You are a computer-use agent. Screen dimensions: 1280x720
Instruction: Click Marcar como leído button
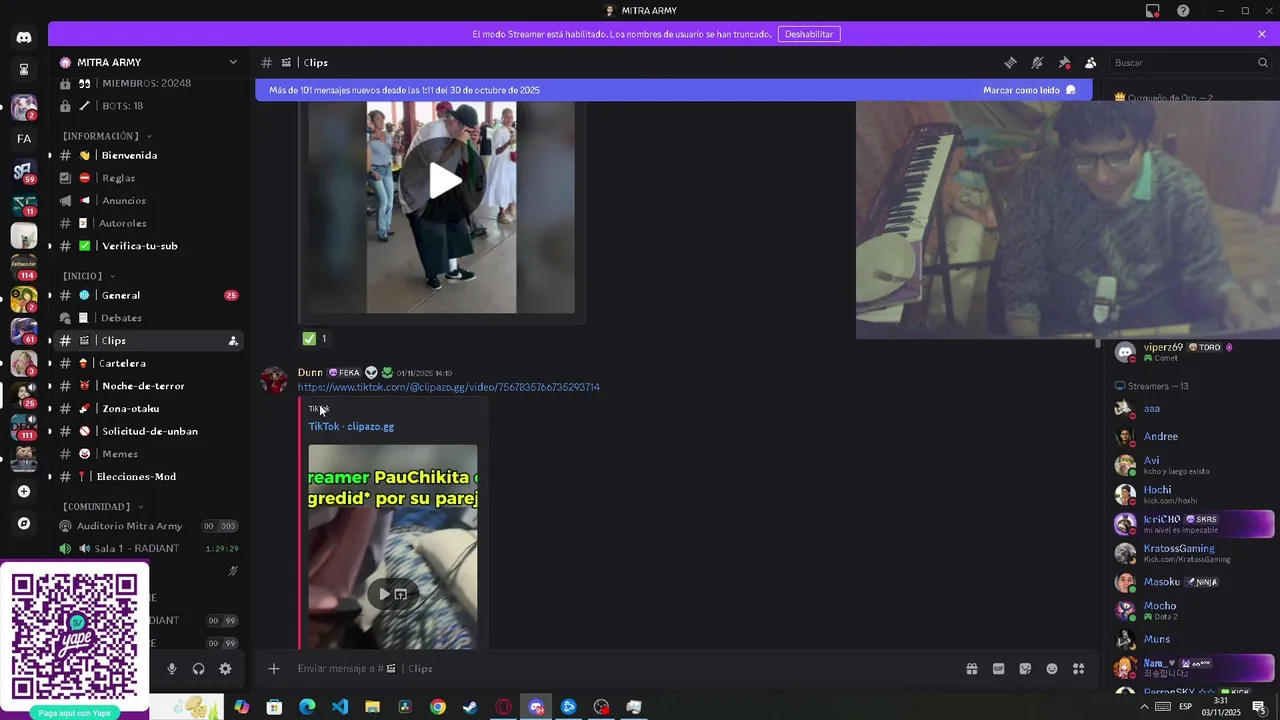pos(1029,90)
